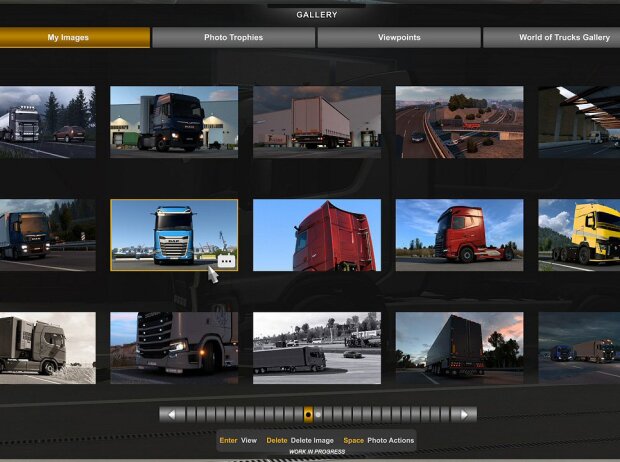Open MAN truck headlights at dusk thumbnail
Screen dimensions: 620x462
47,235
